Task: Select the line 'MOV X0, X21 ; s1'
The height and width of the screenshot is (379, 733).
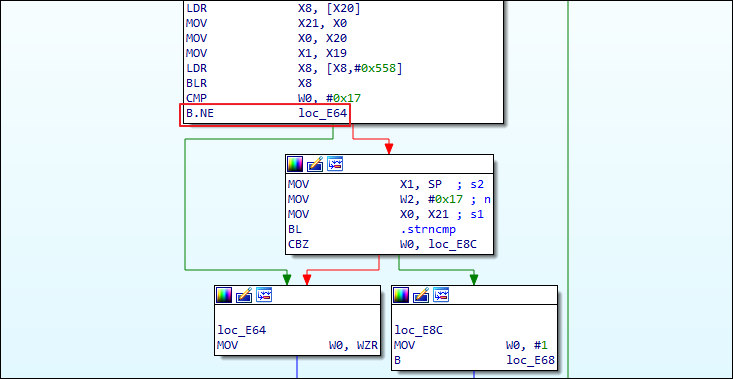Action: (x=386, y=214)
